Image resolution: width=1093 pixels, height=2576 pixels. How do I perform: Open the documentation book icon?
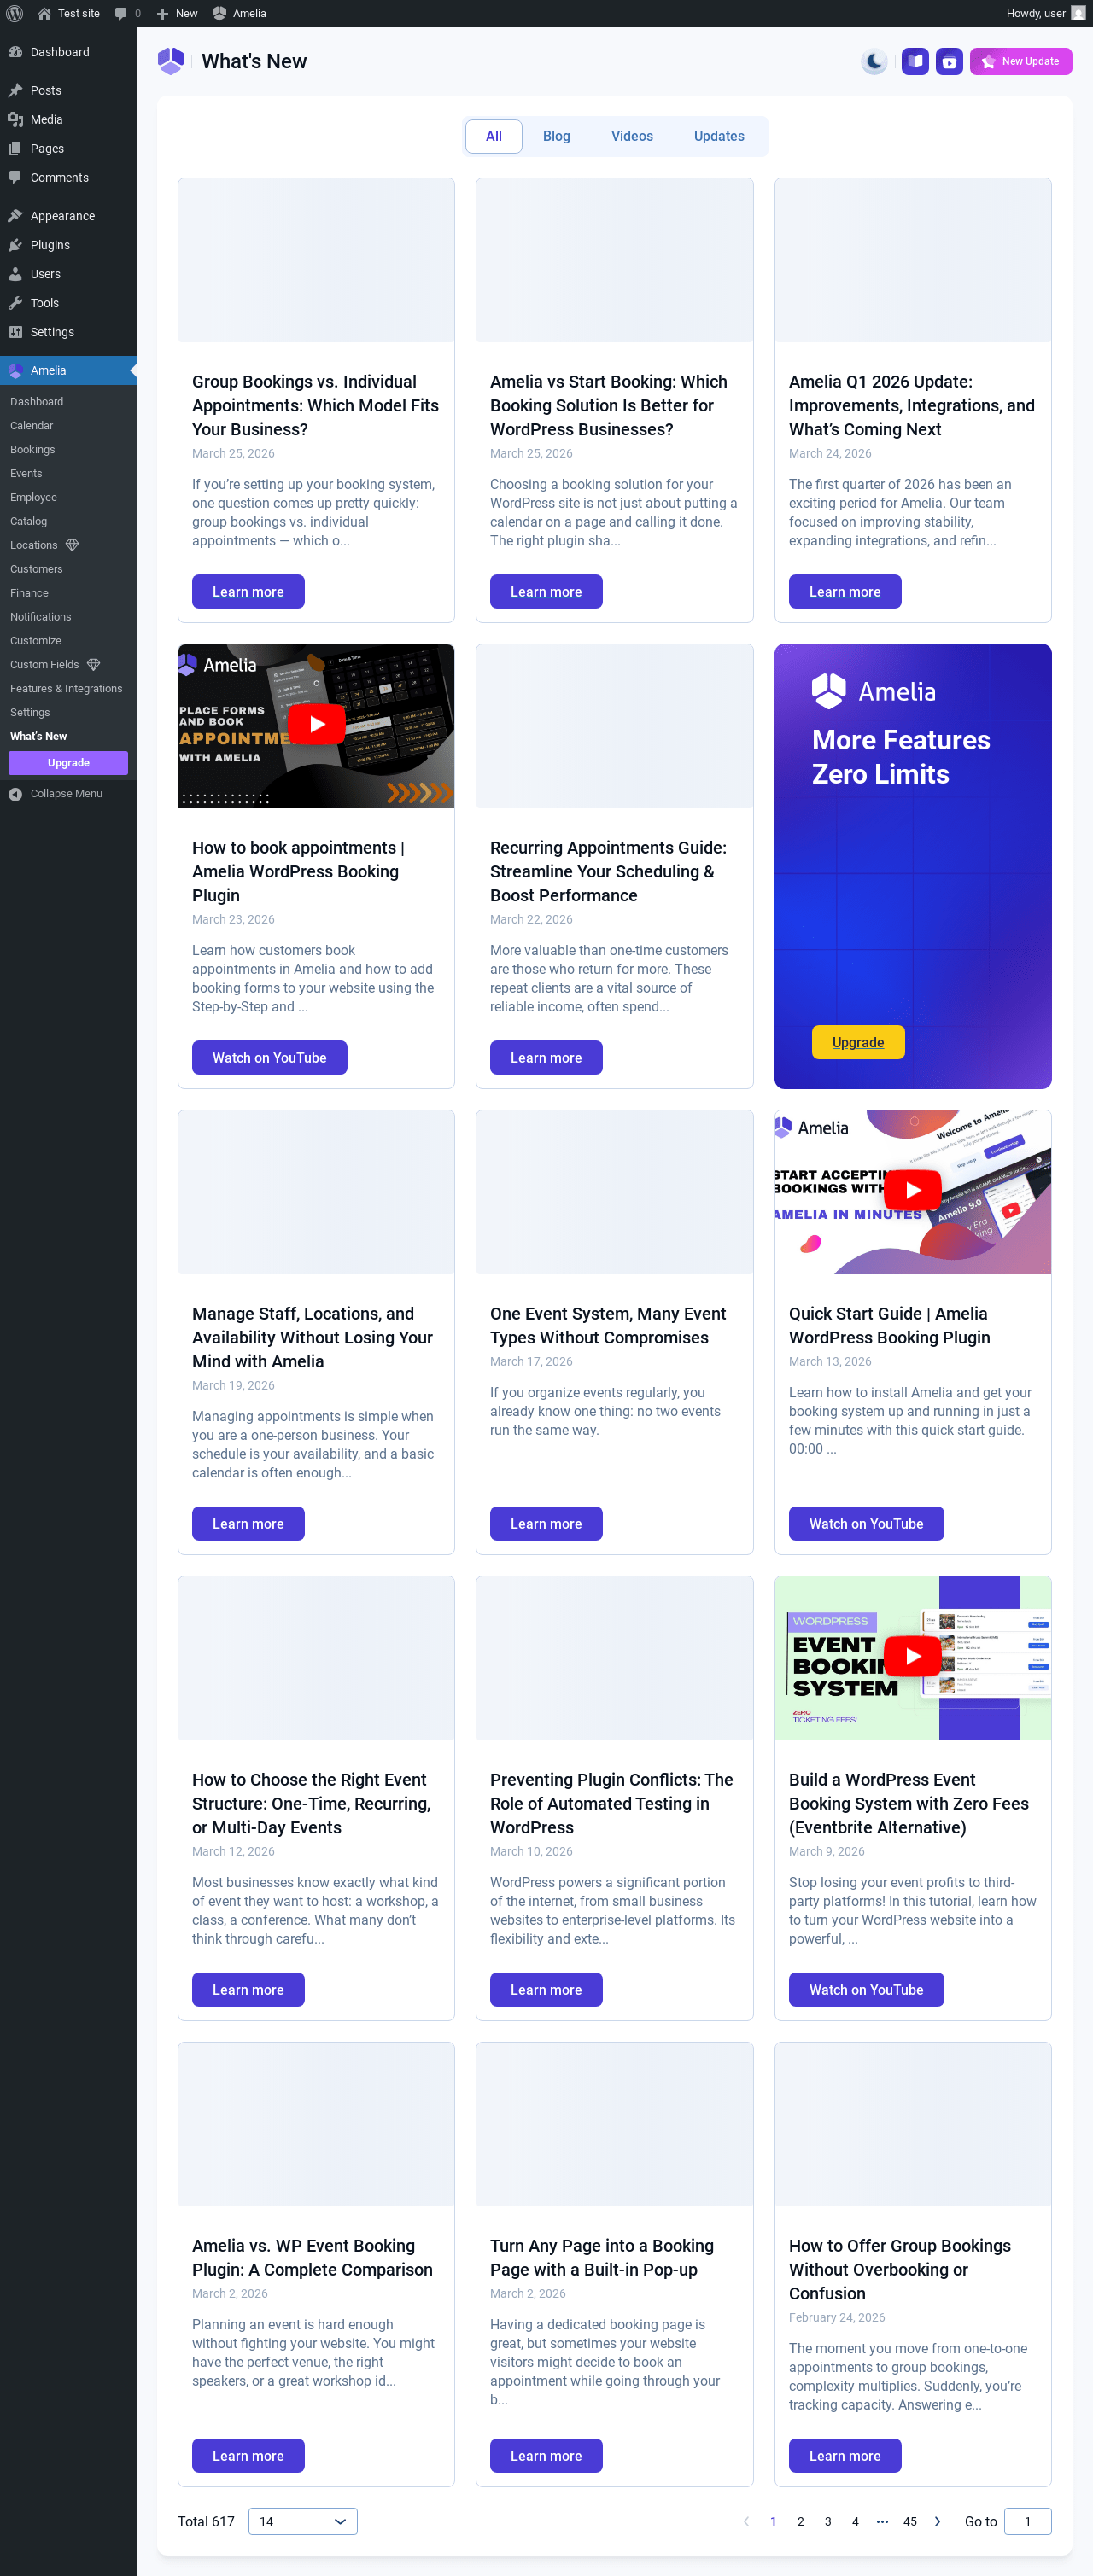(915, 62)
